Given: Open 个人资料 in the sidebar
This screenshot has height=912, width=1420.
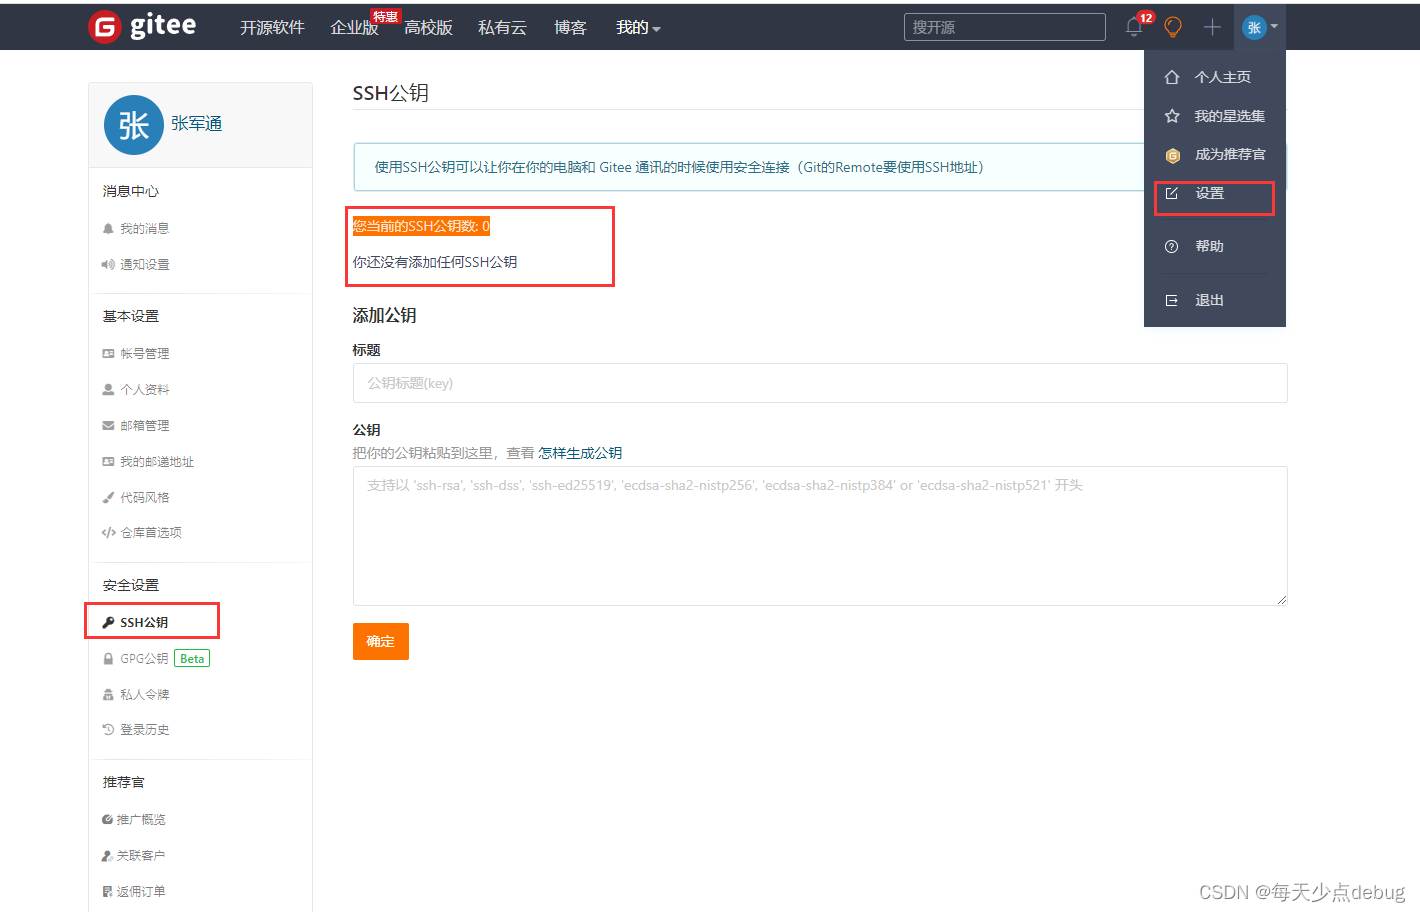Looking at the screenshot, I should tap(145, 390).
